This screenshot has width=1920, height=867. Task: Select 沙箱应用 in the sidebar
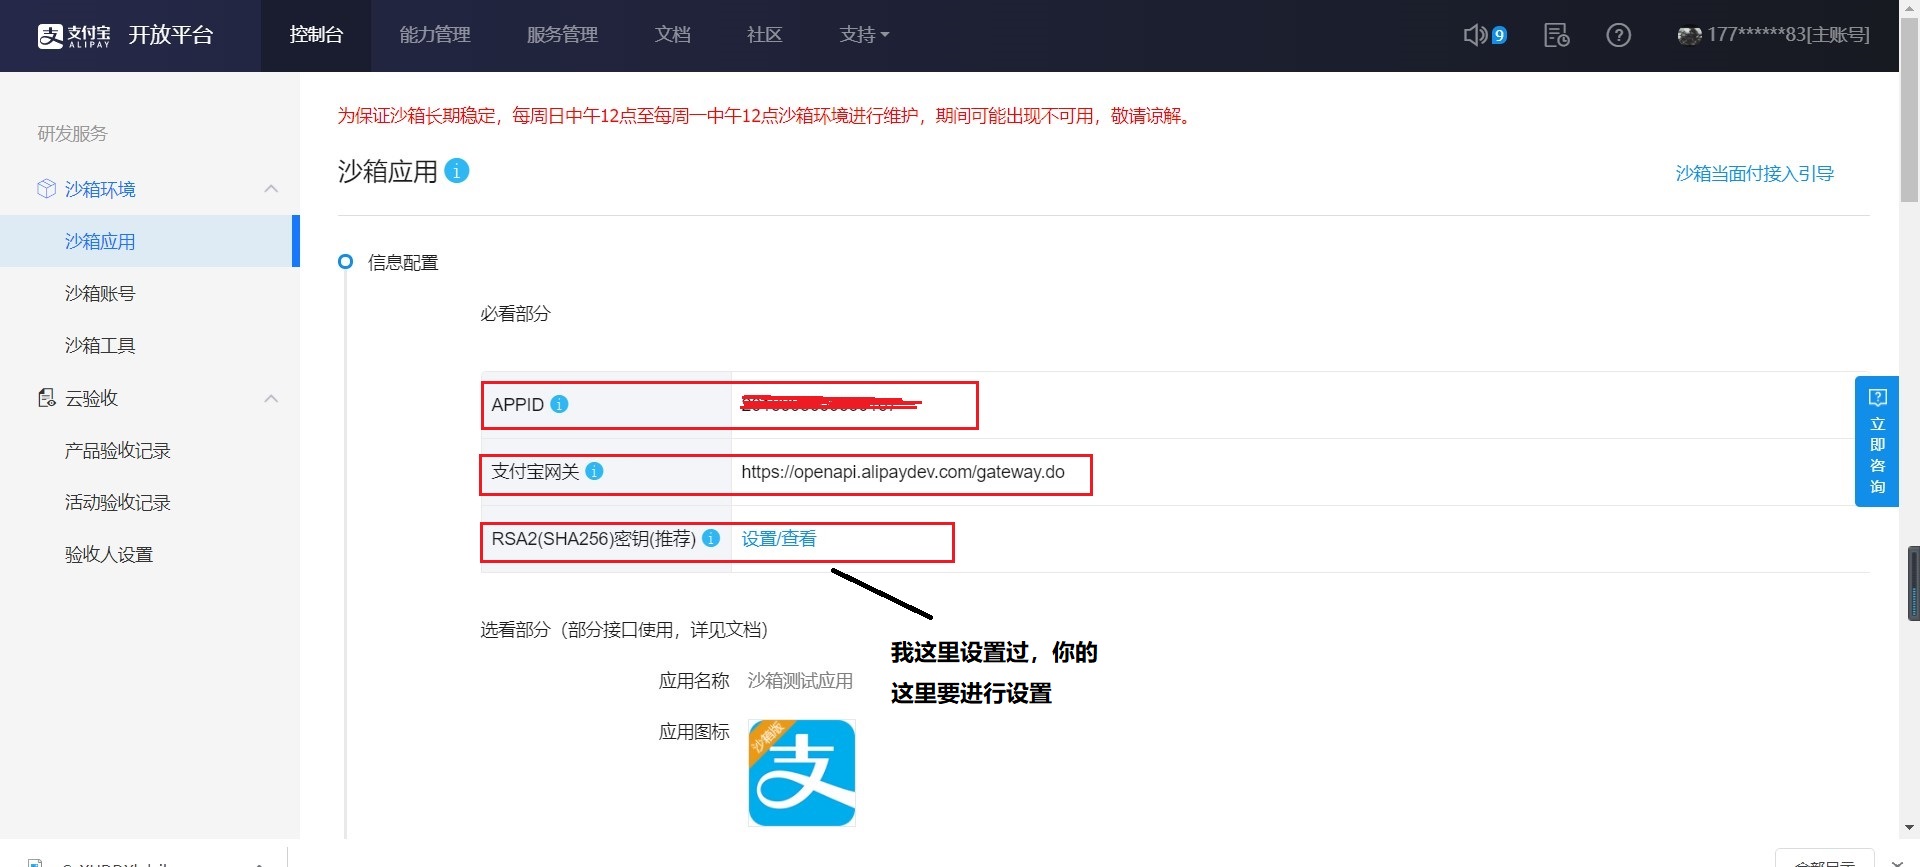pyautogui.click(x=150, y=241)
